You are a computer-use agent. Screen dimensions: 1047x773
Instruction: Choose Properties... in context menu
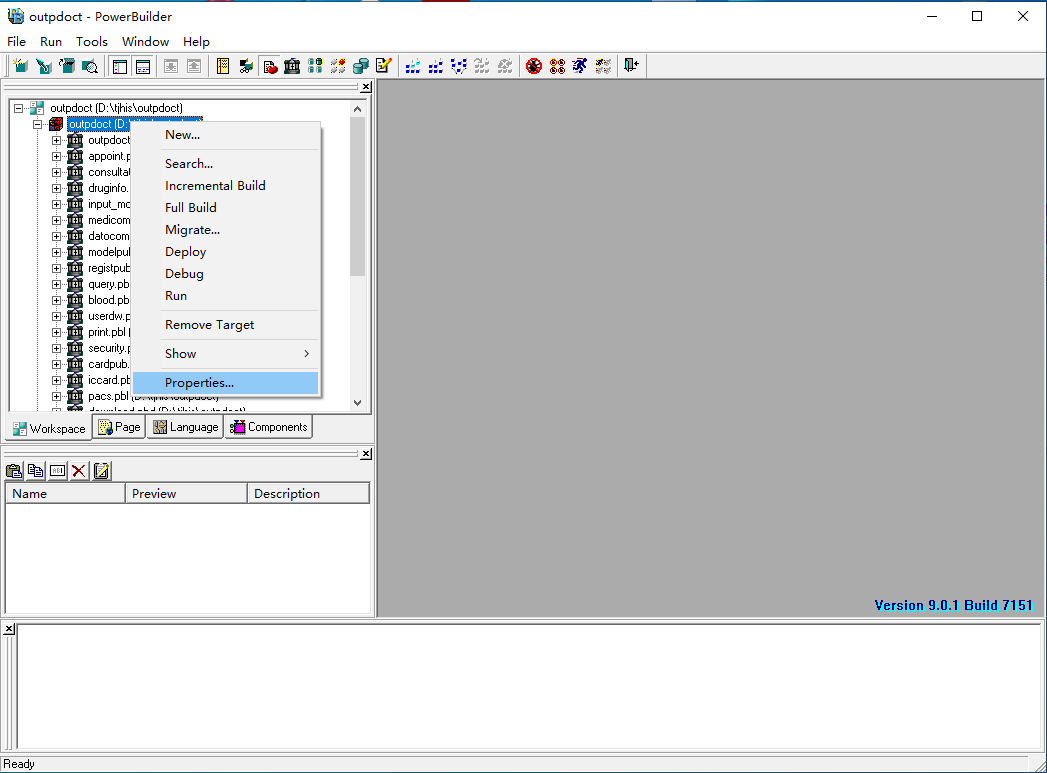tap(226, 382)
